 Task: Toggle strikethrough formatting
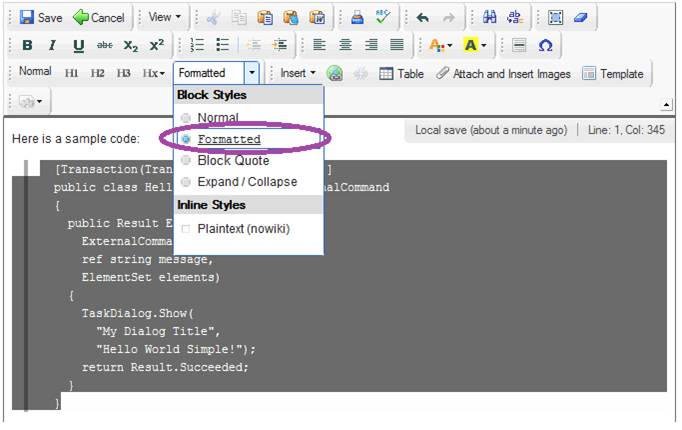coord(104,45)
